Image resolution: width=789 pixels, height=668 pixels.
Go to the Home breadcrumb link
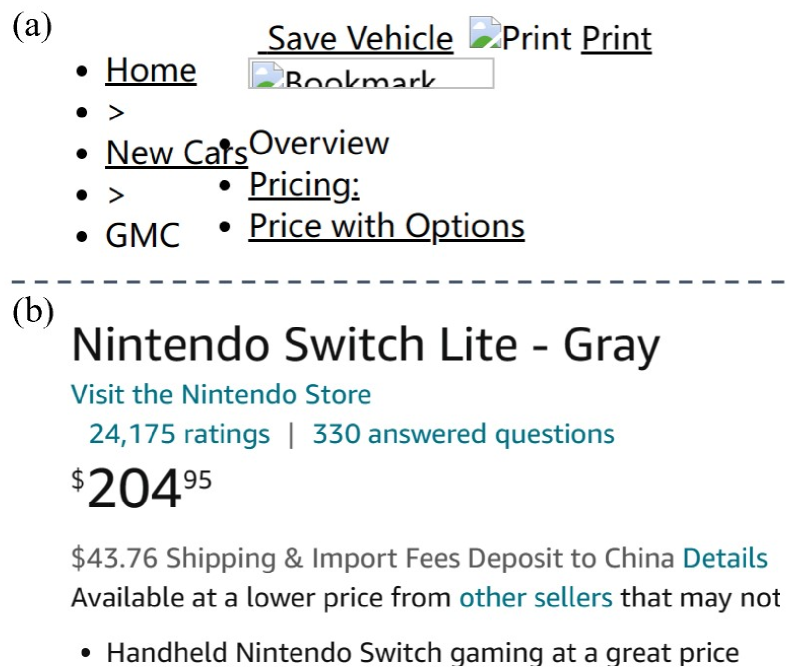tap(151, 71)
